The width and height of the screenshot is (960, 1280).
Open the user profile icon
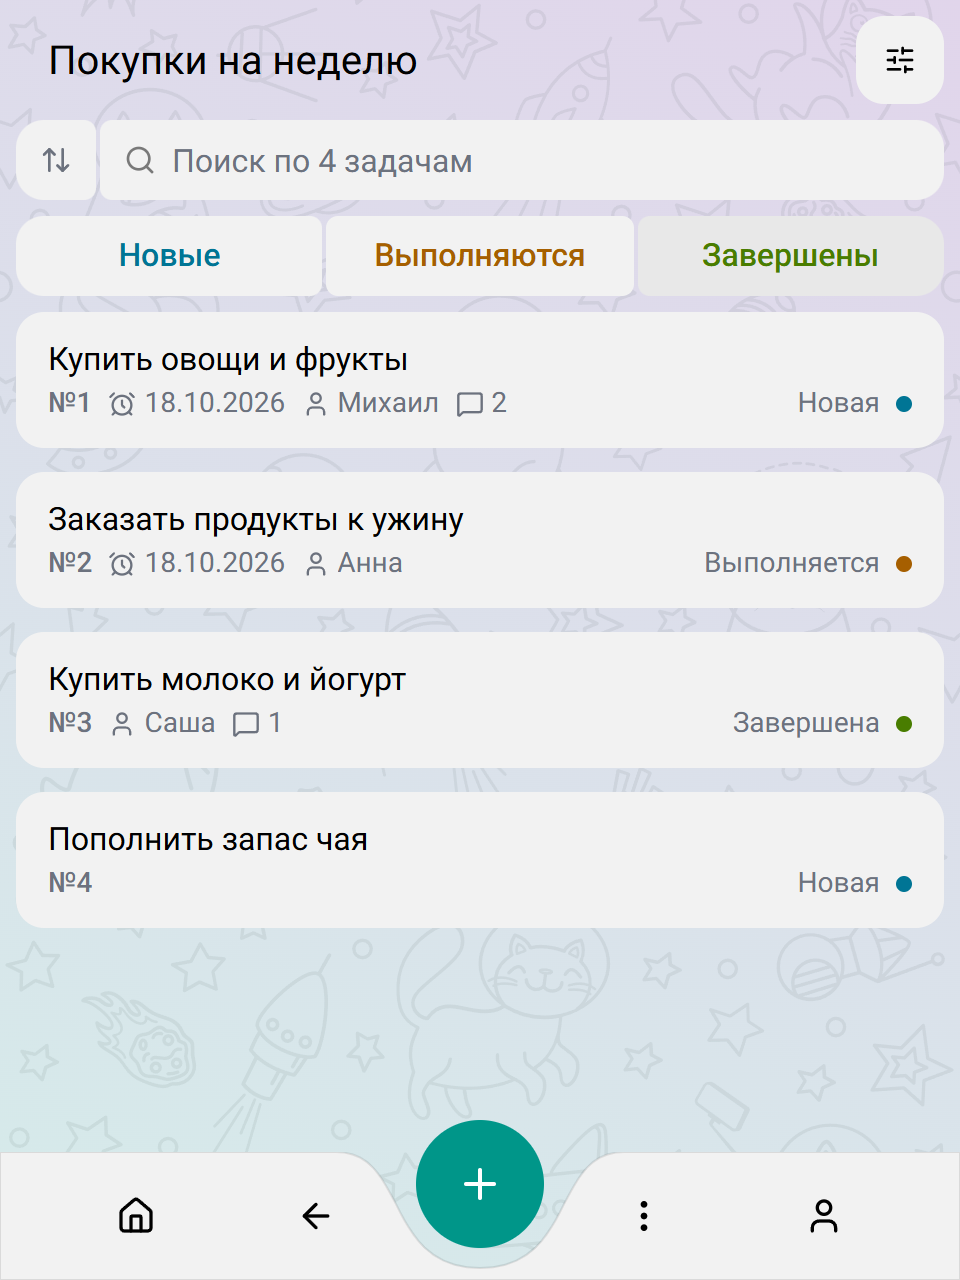click(824, 1216)
